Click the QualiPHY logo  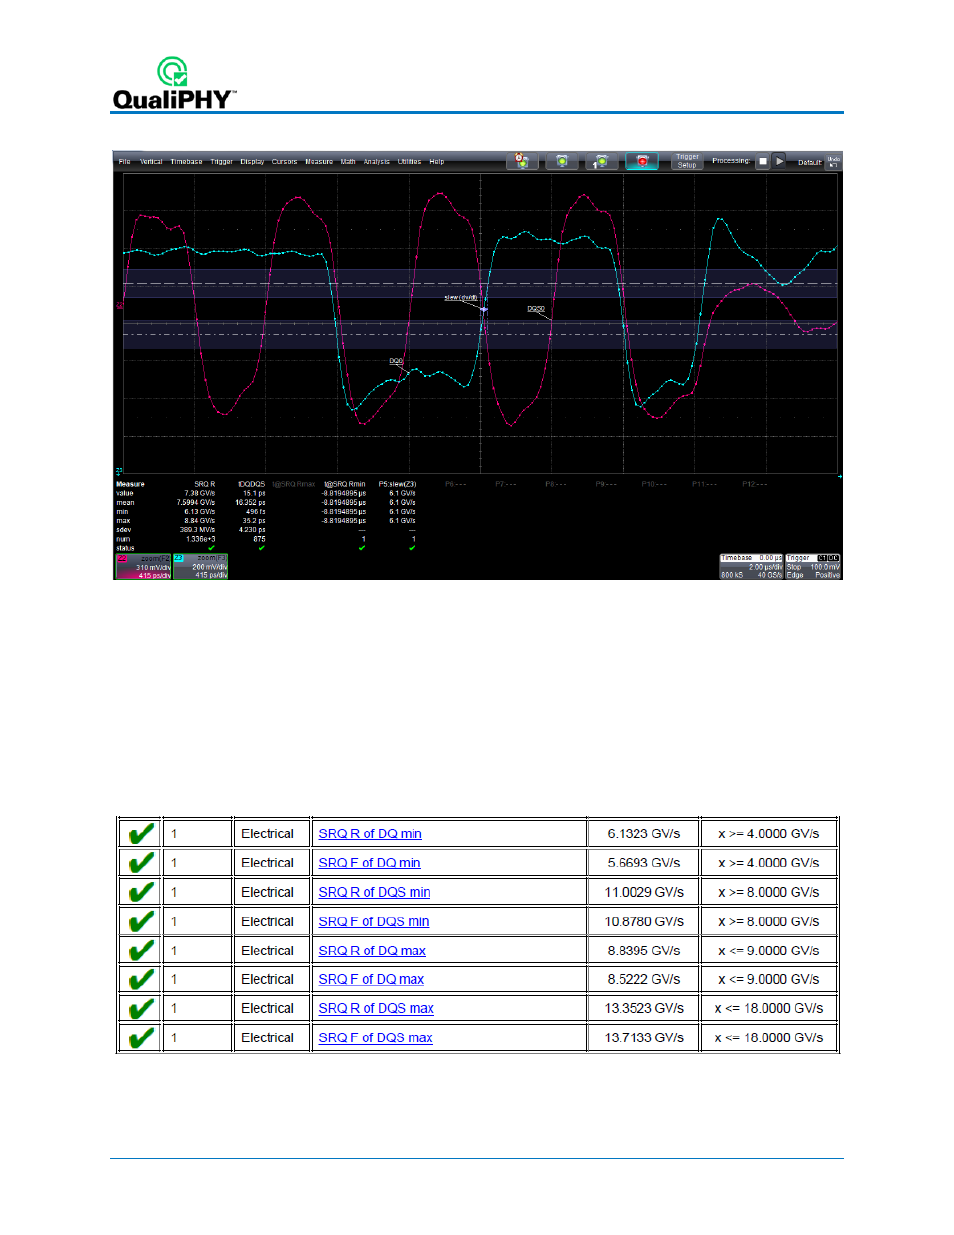[x=174, y=83]
